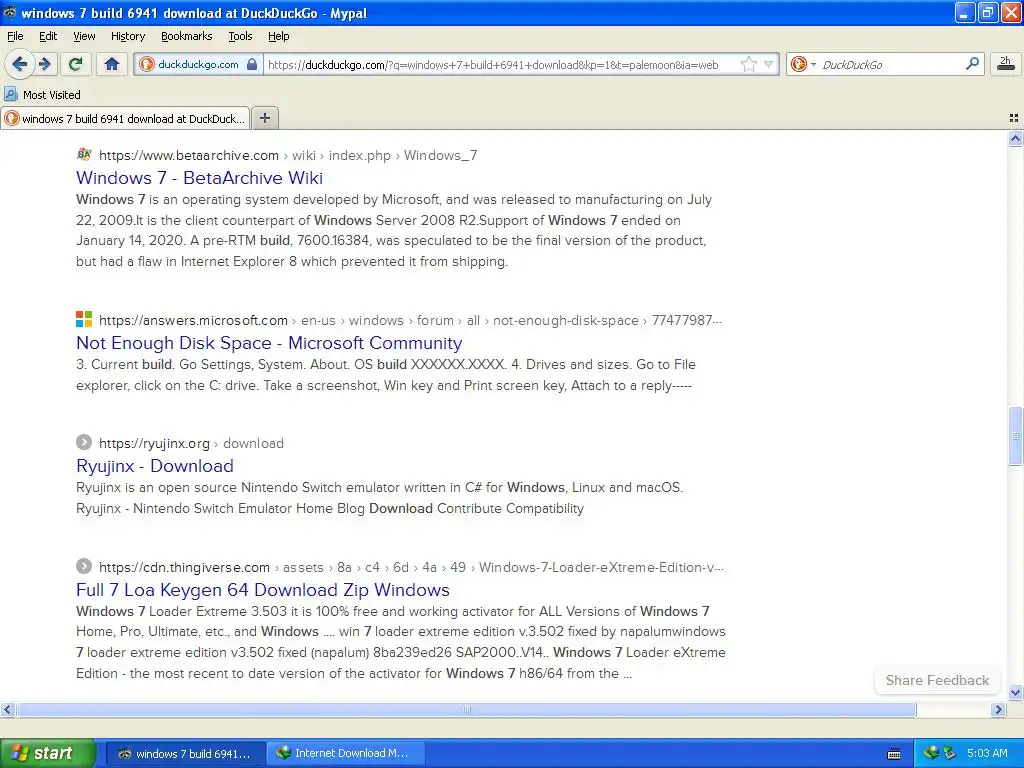
Task: Click the Most Visited bookmarks folder
Action: (x=42, y=95)
